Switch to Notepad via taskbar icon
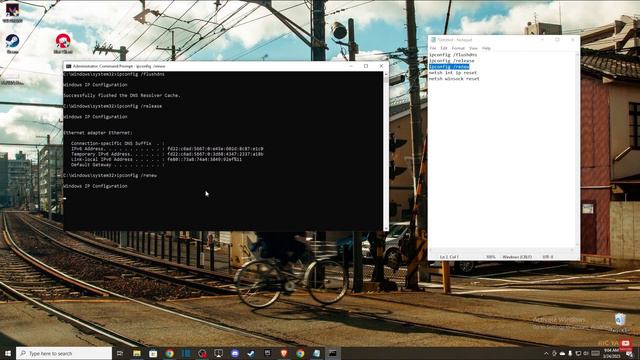Viewport: 640px width, 360px height. [316, 353]
